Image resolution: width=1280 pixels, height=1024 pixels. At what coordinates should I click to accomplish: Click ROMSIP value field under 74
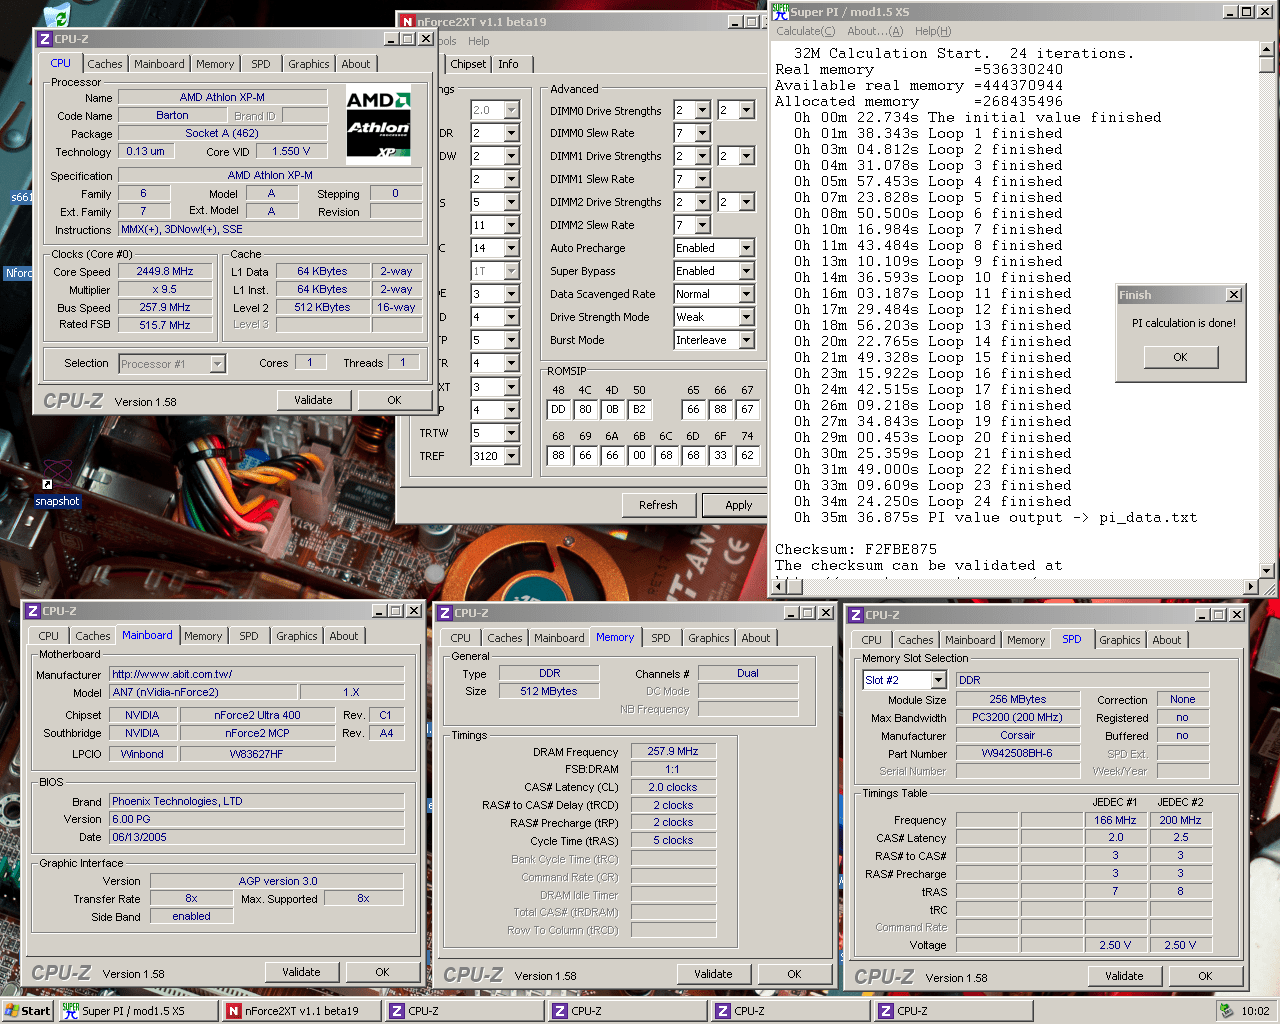click(x=747, y=455)
